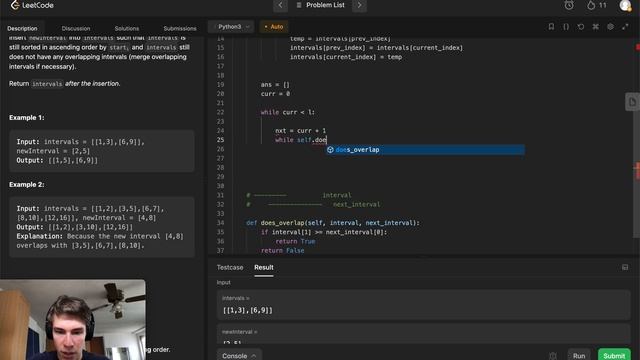Open the keyboard shortcuts icon
The image size is (640, 360).
(x=596, y=27)
